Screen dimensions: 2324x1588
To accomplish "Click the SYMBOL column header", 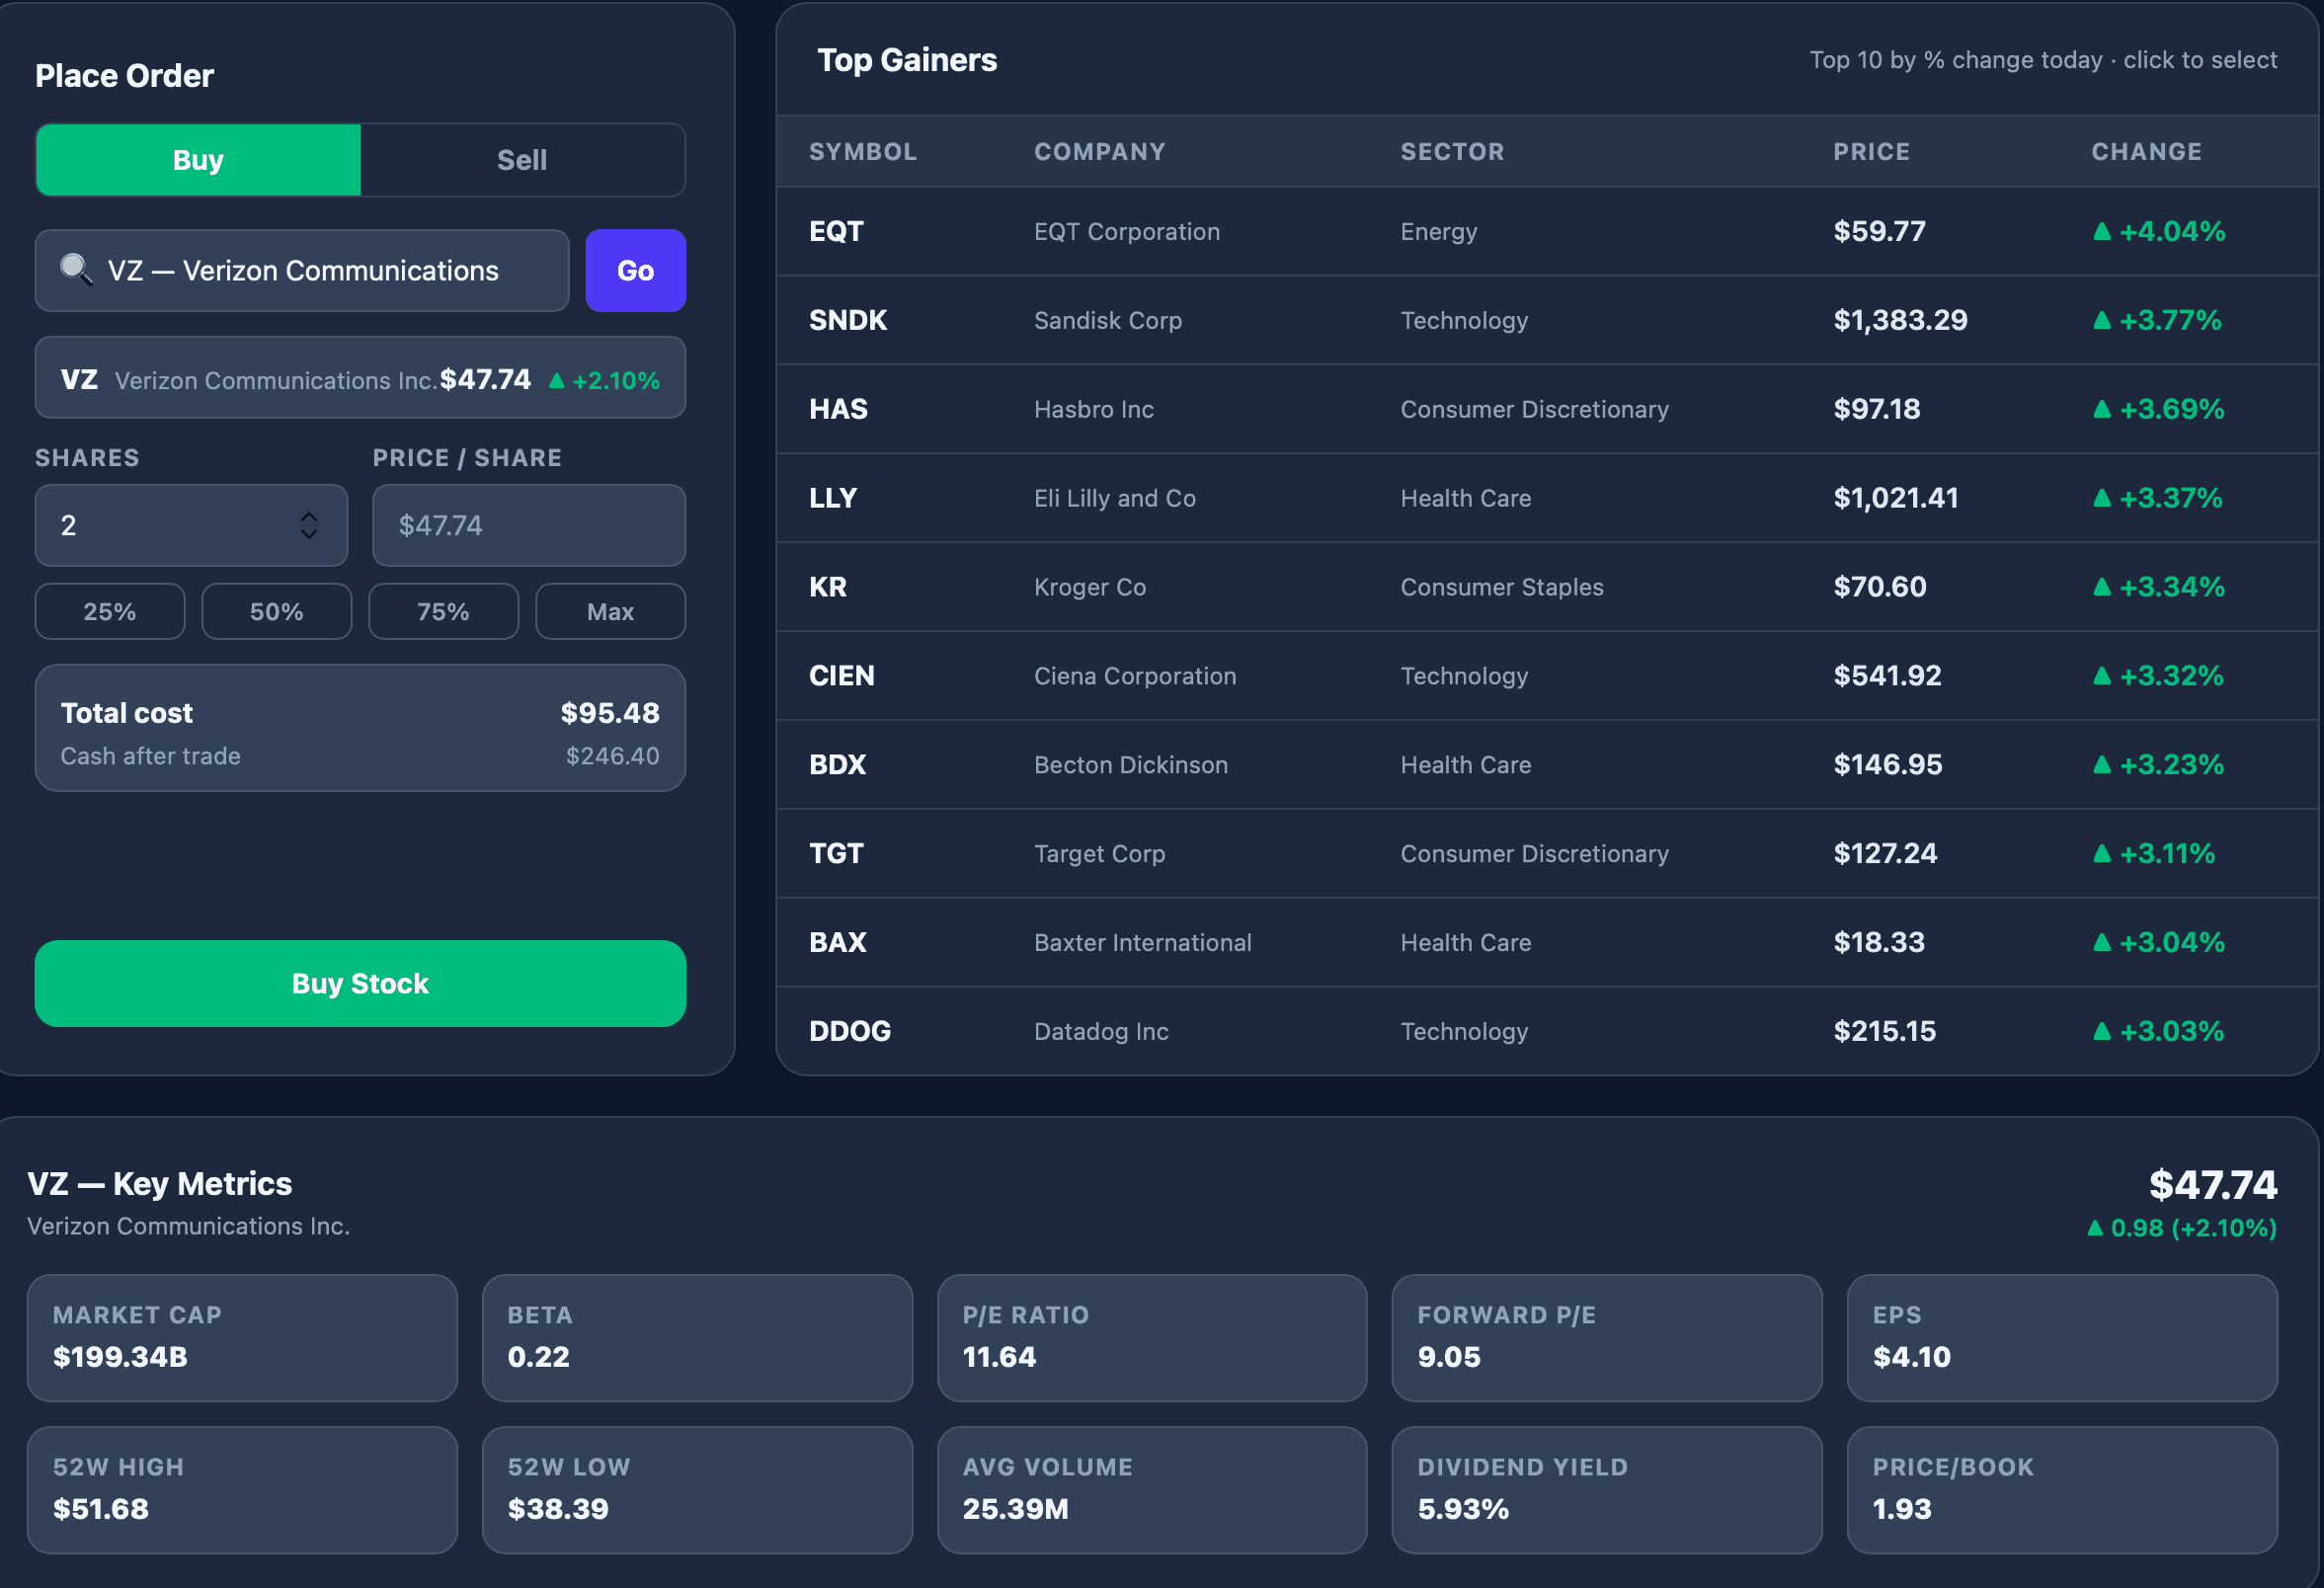I will click(863, 152).
